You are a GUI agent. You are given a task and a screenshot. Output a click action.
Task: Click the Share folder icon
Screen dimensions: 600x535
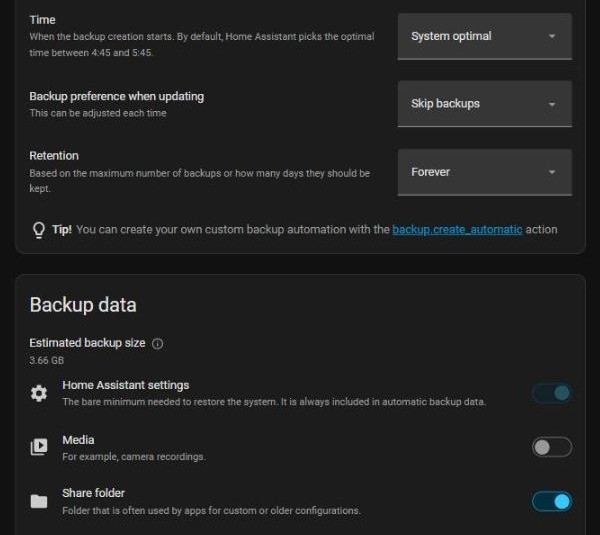tap(39, 501)
